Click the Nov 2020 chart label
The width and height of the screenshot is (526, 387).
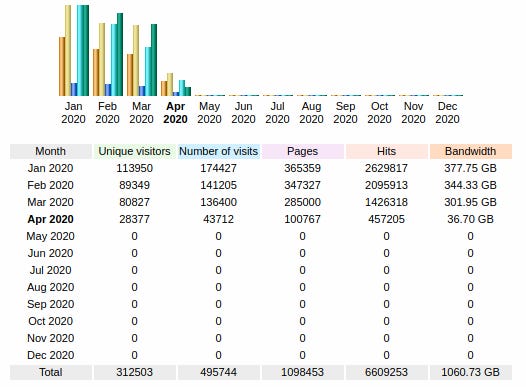pos(413,113)
